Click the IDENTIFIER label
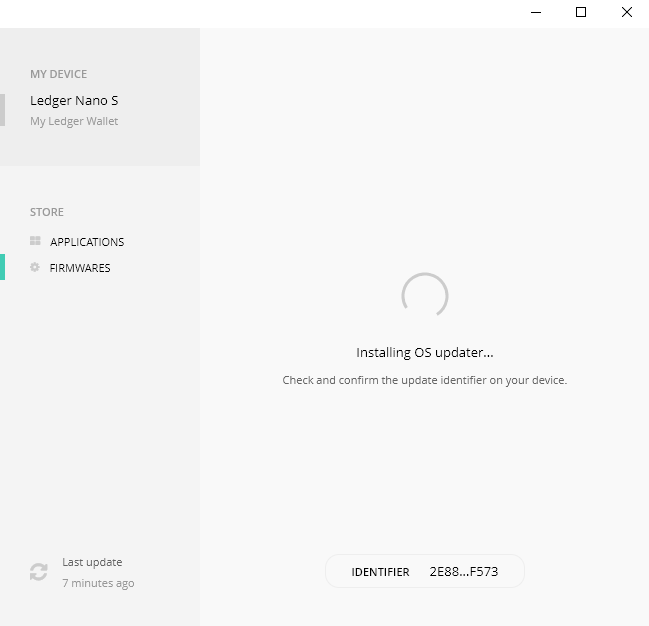The height and width of the screenshot is (626, 649). pyautogui.click(x=380, y=572)
